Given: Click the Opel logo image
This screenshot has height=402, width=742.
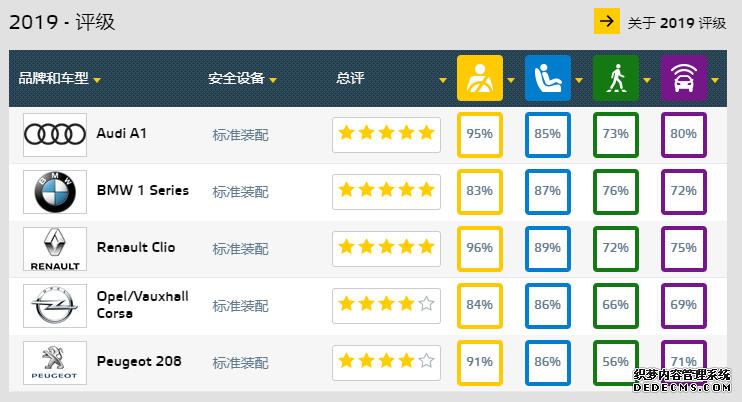Looking at the screenshot, I should pos(55,306).
